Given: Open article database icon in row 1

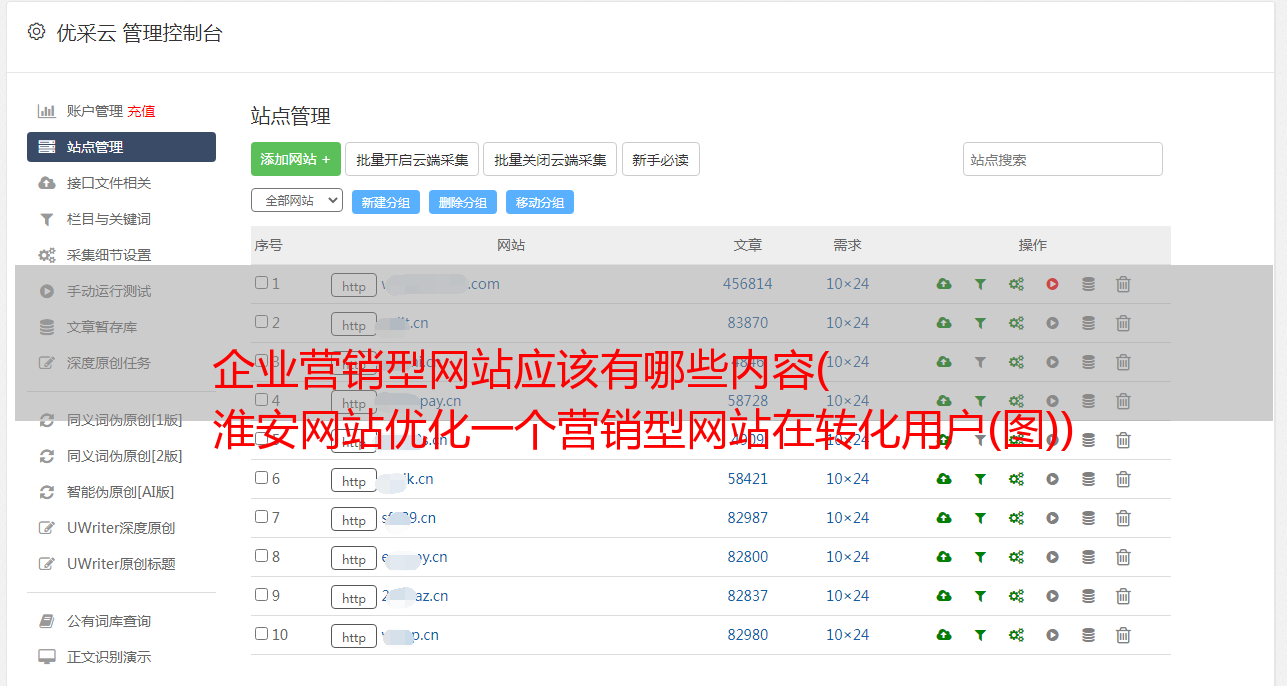Looking at the screenshot, I should coord(1088,284).
